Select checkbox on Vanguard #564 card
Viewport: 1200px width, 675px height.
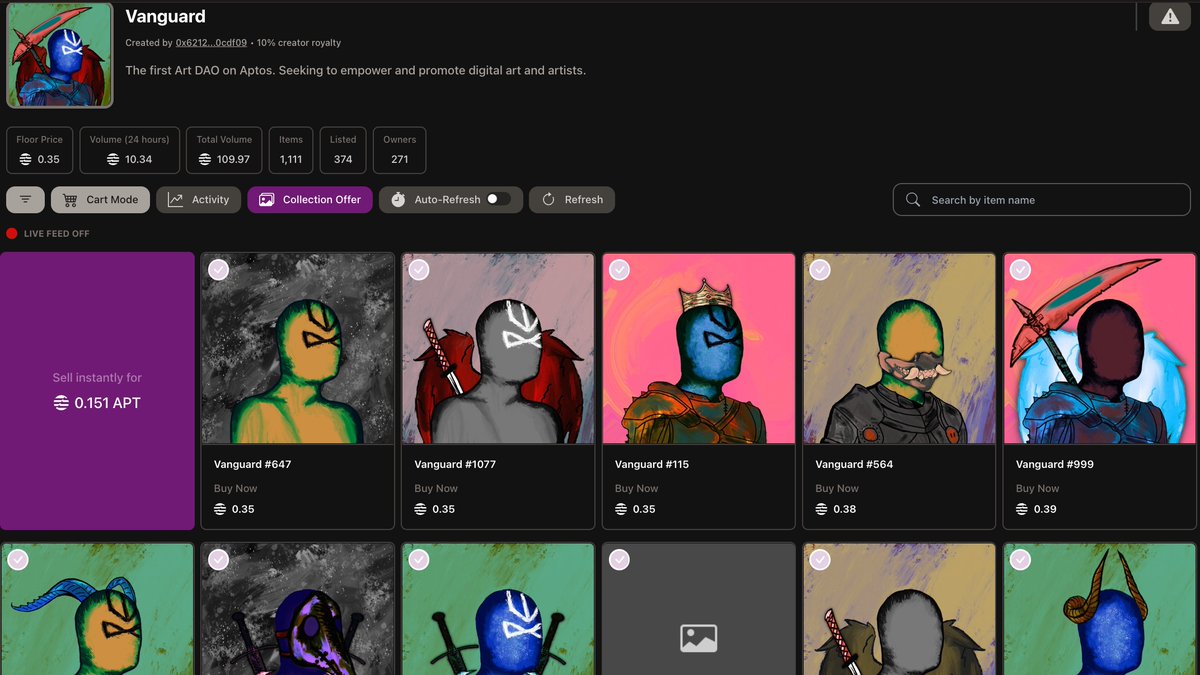[x=820, y=269]
